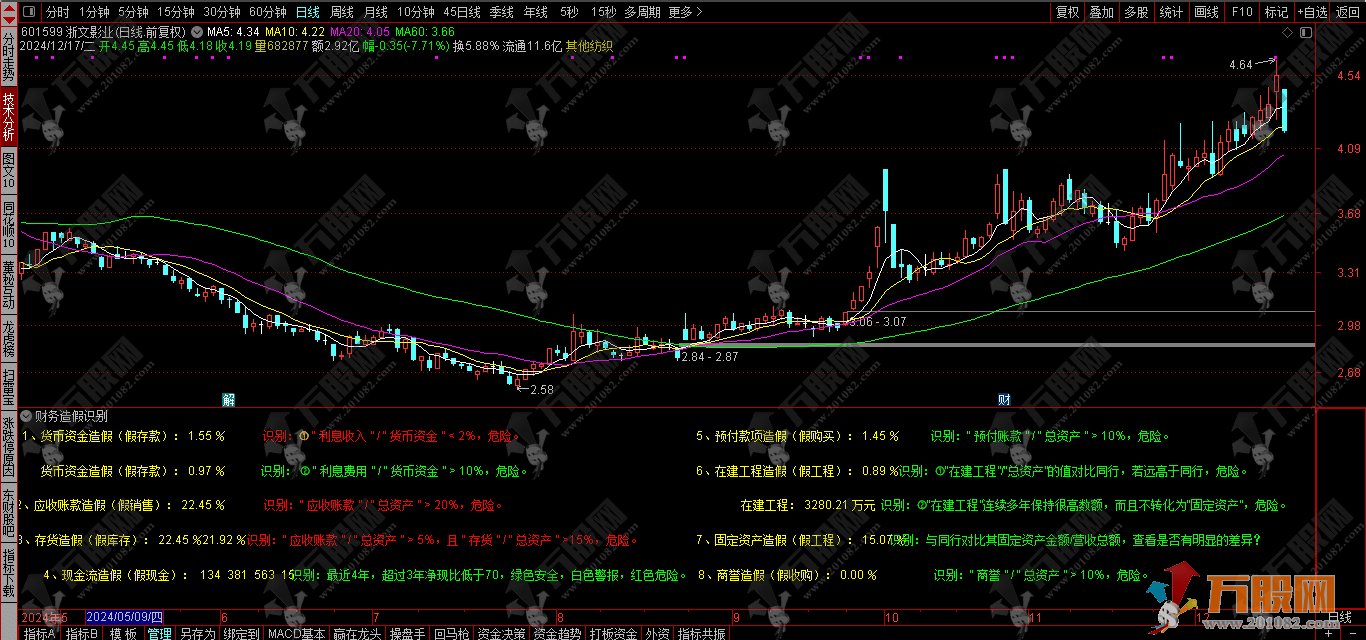Screen dimensions: 1366x640
Task: Add stock with +自选 button
Action: pyautogui.click(x=1312, y=12)
